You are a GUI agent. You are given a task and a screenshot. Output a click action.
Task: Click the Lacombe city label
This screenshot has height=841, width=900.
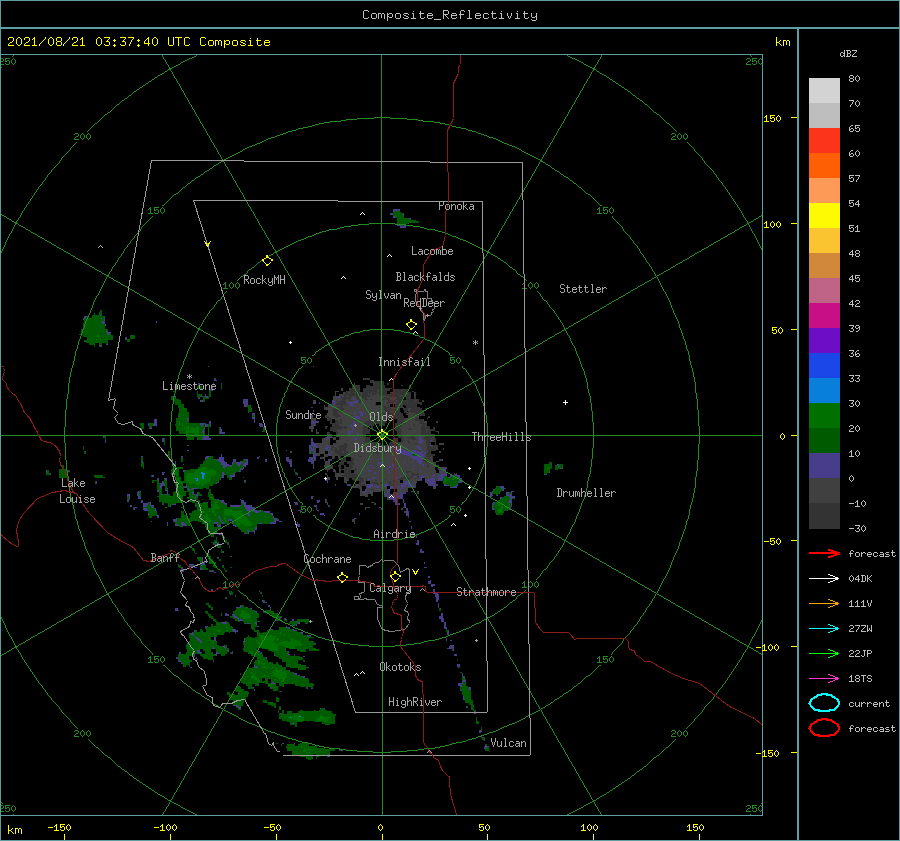click(x=432, y=251)
